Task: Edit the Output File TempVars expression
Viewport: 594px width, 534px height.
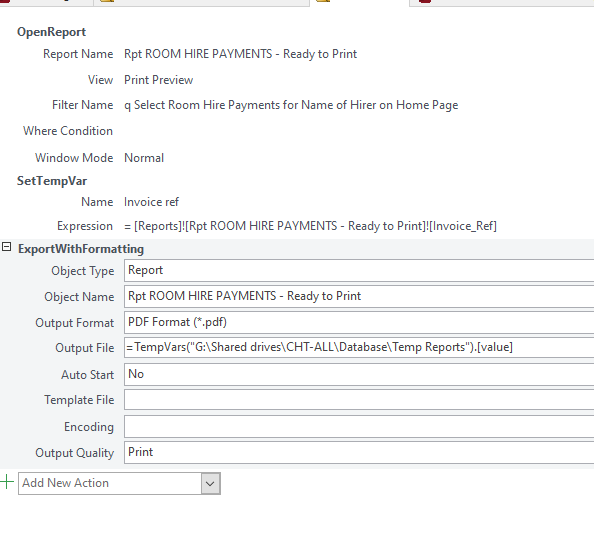Action: click(x=359, y=347)
